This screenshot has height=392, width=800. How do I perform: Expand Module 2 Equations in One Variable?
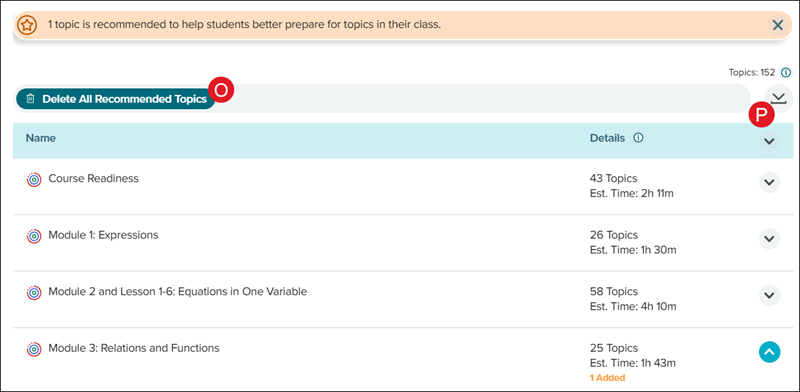pyautogui.click(x=769, y=296)
